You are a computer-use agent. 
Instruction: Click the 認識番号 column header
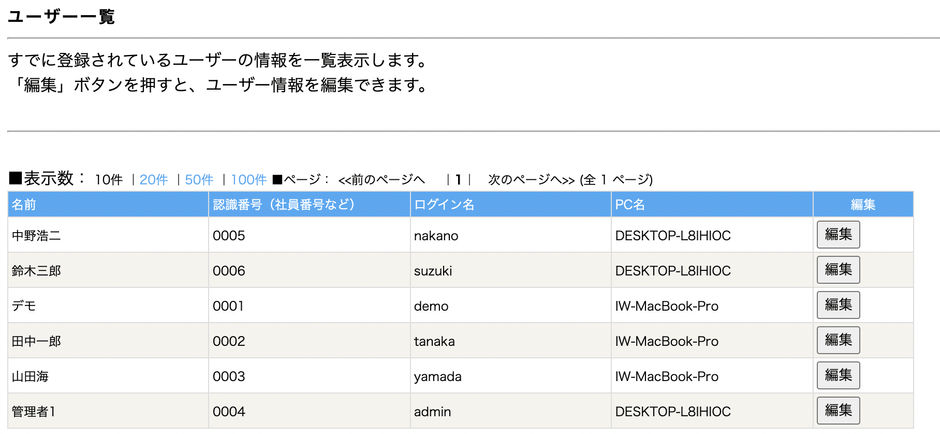click(284, 205)
